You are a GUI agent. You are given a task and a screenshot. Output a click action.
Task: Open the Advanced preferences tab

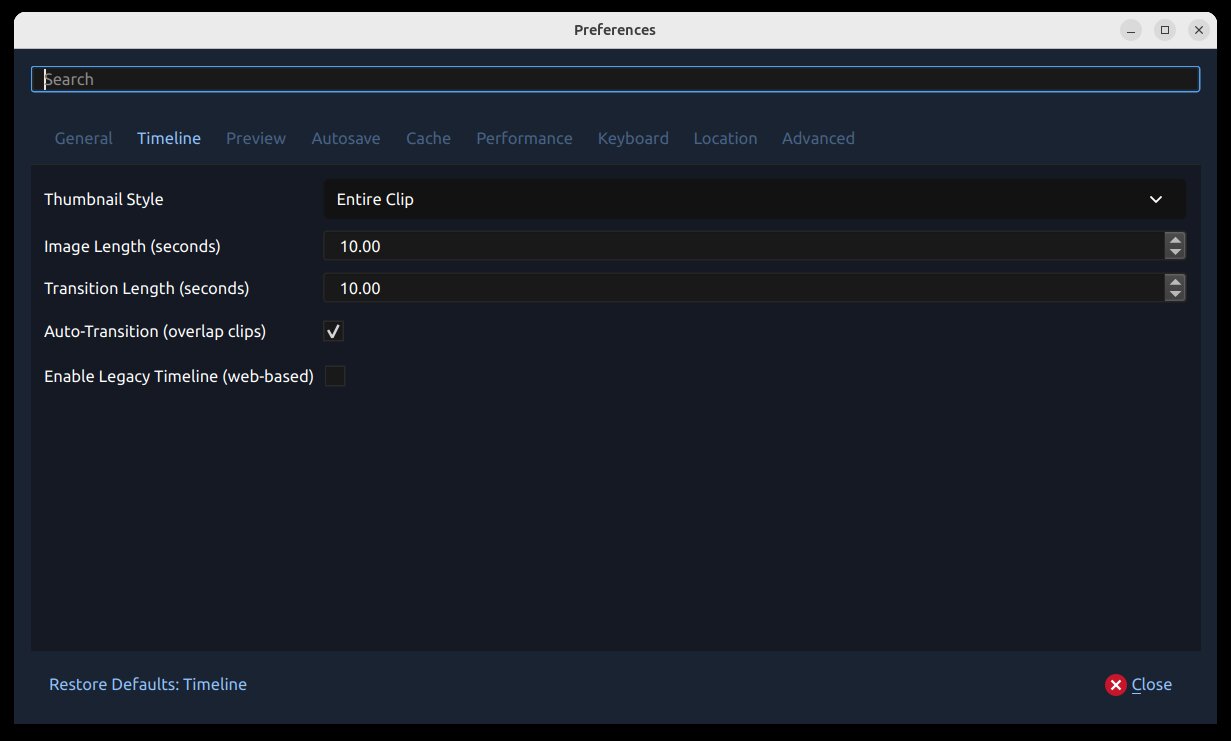tap(818, 138)
